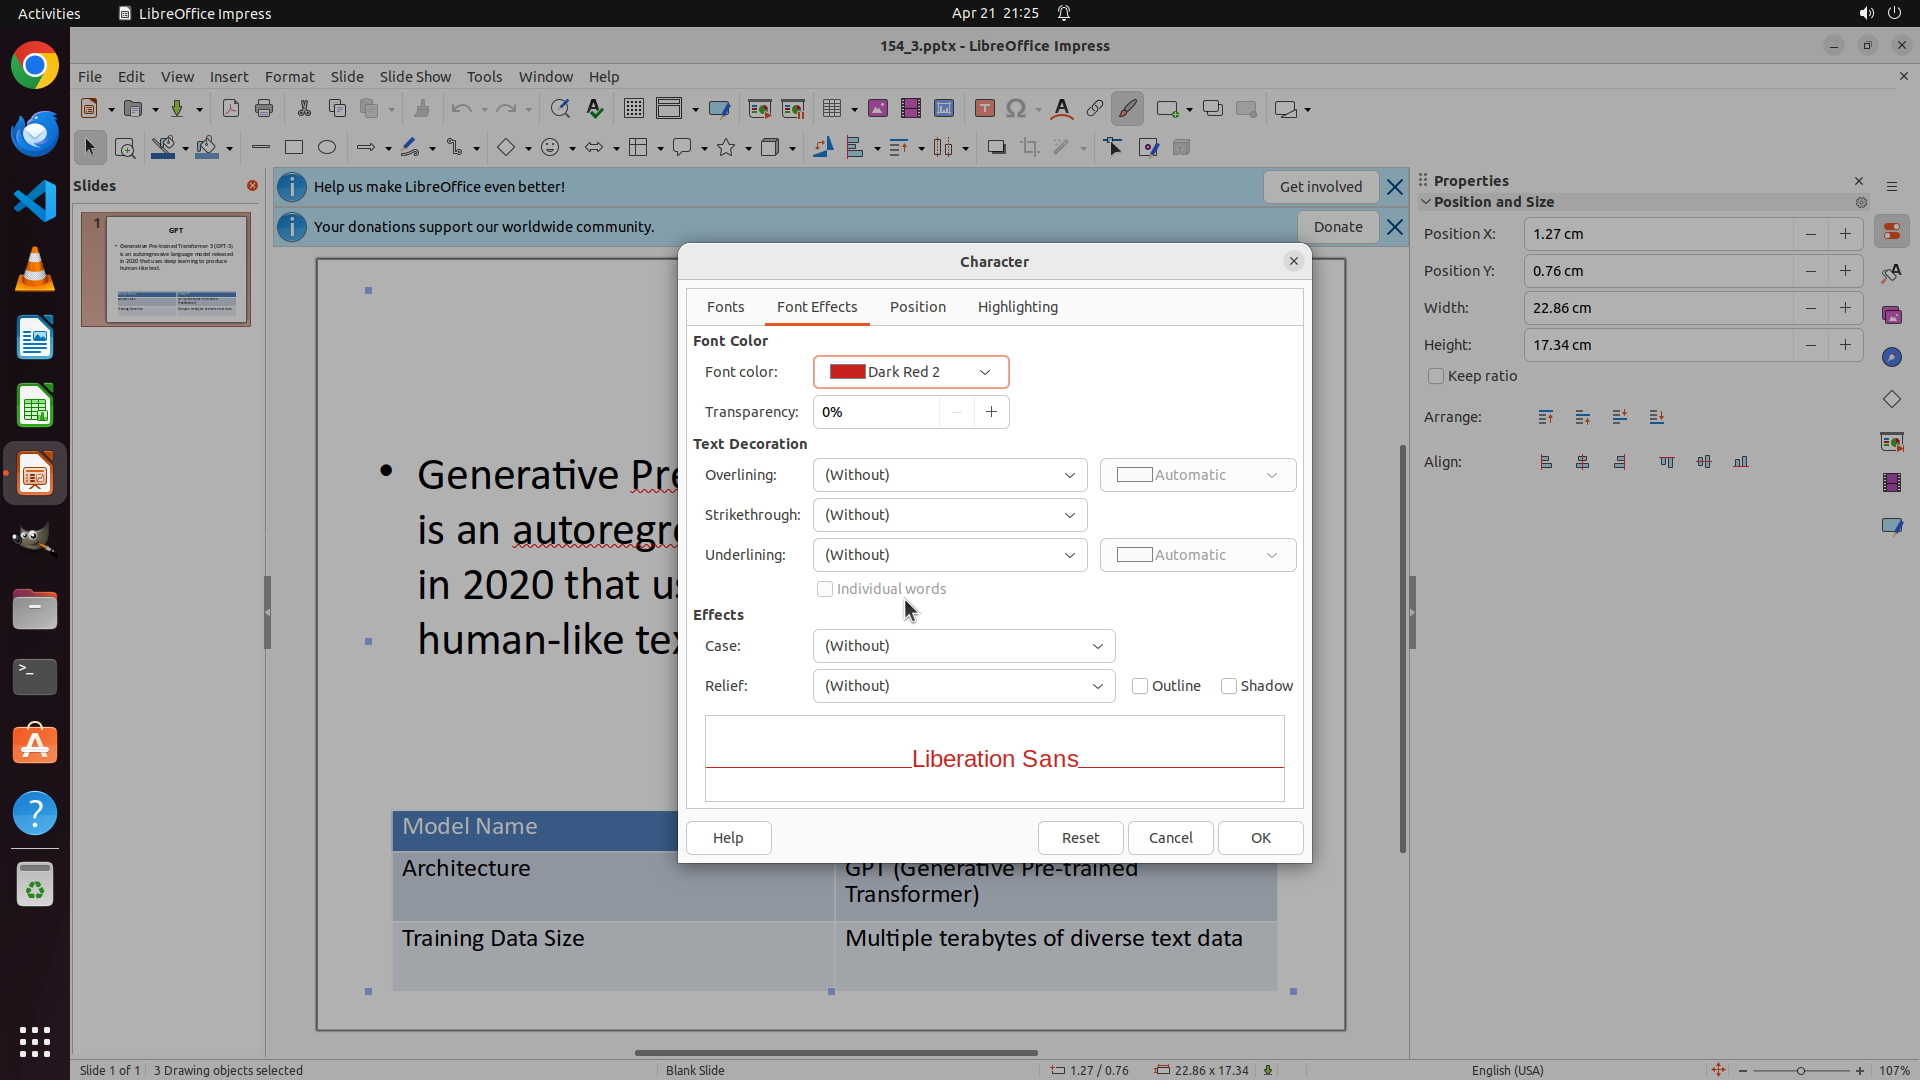Screen dimensions: 1920x1080
Task: Select slide 1 thumbnail in Slides panel
Action: click(177, 269)
